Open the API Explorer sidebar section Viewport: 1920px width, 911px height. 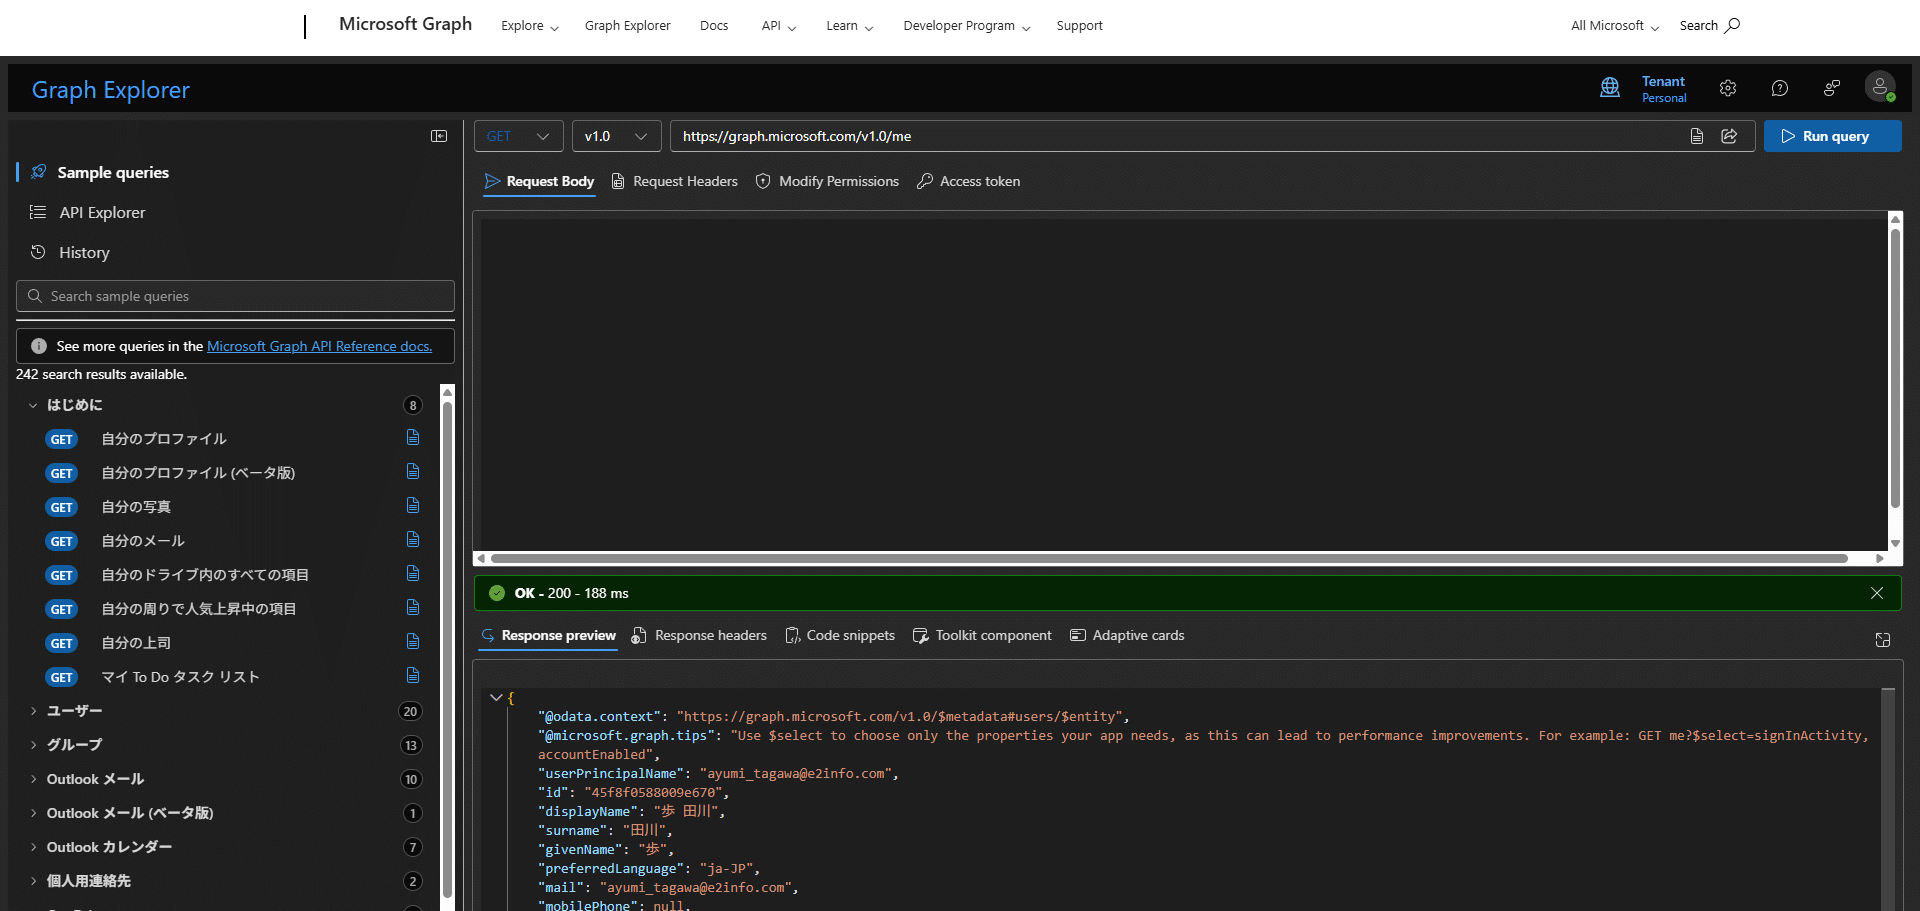click(x=102, y=212)
